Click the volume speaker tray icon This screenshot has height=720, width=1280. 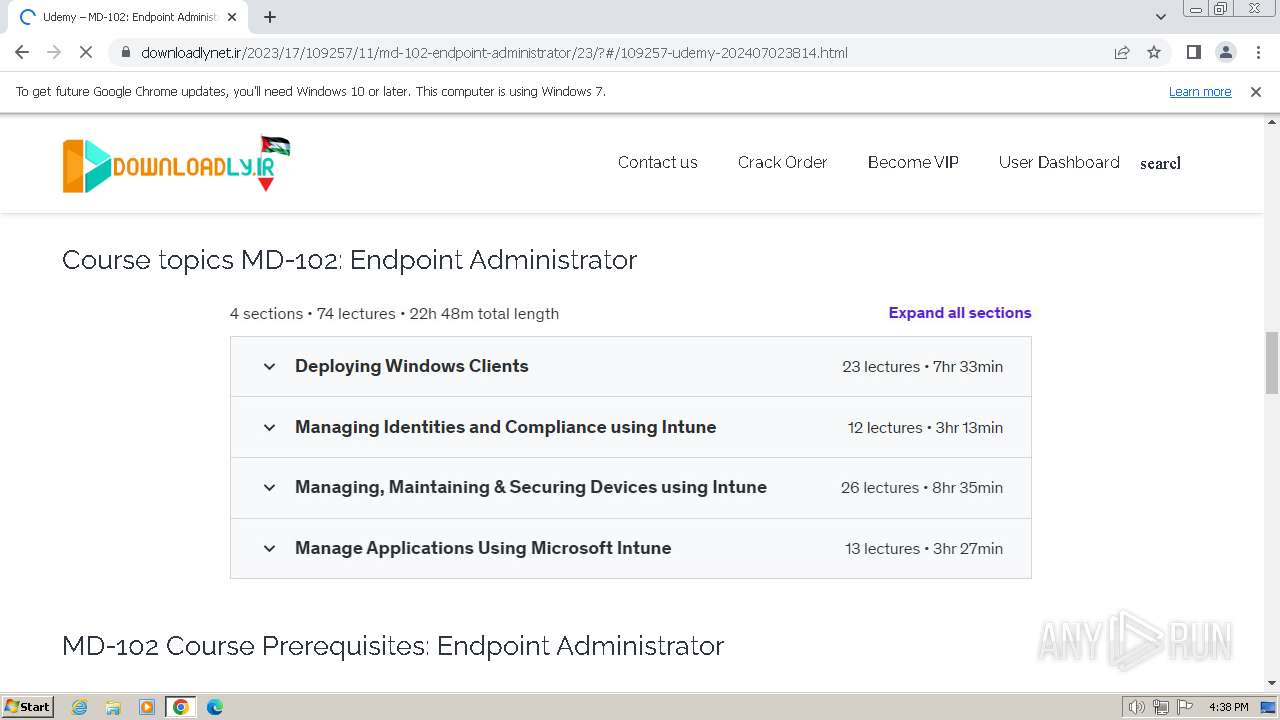point(1137,707)
